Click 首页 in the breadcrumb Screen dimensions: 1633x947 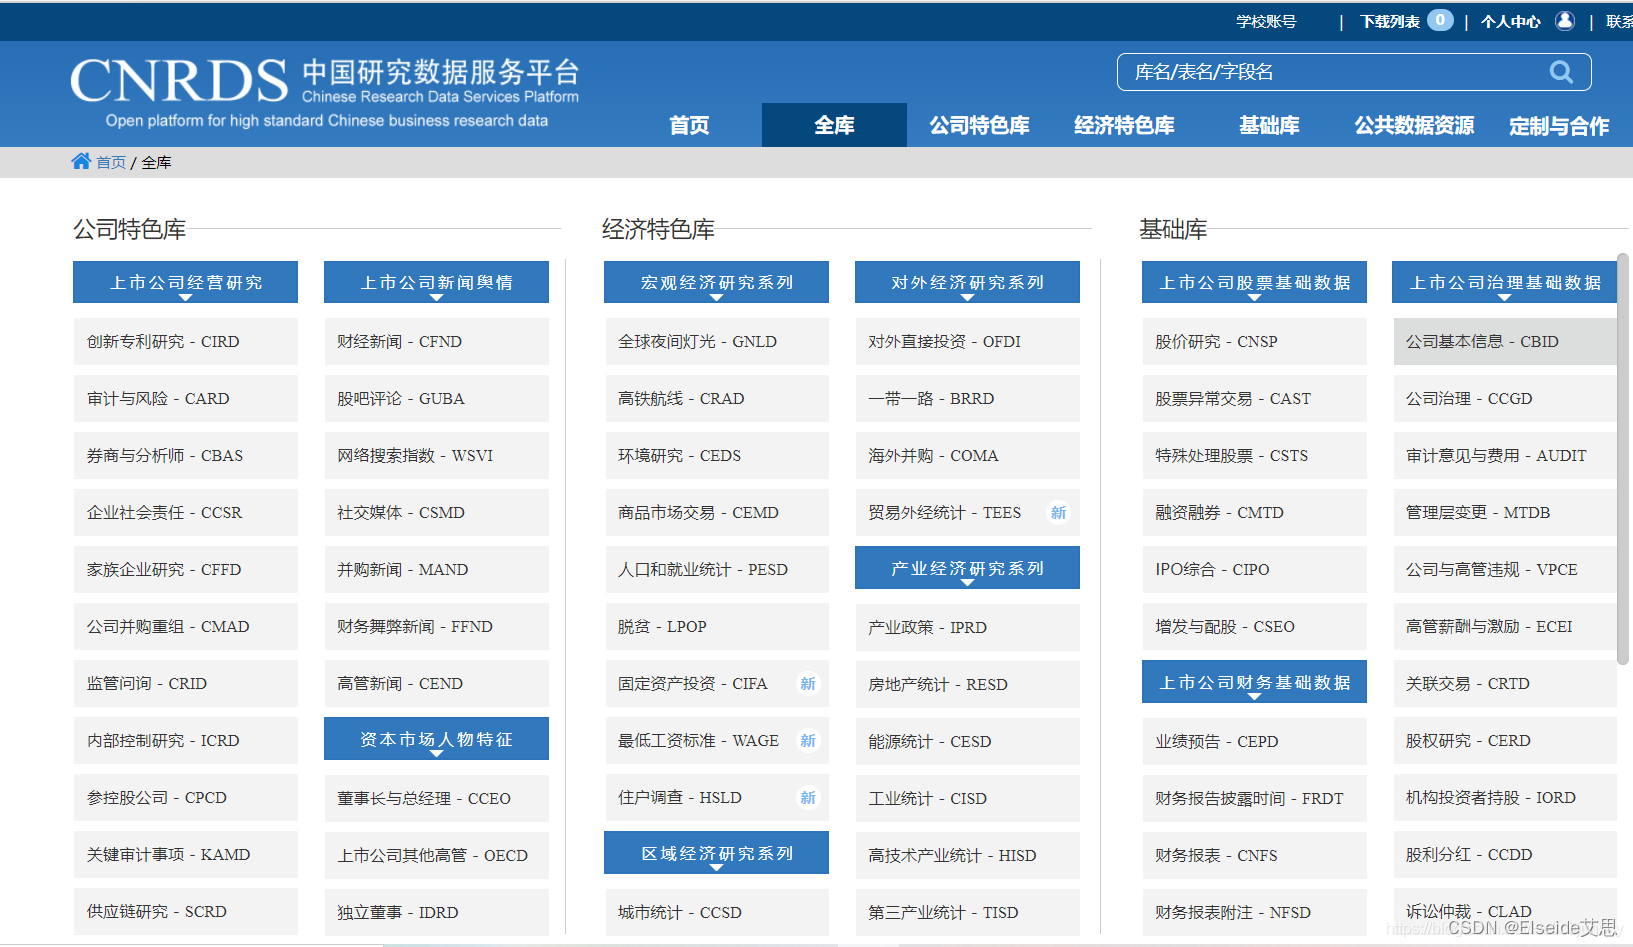point(111,162)
